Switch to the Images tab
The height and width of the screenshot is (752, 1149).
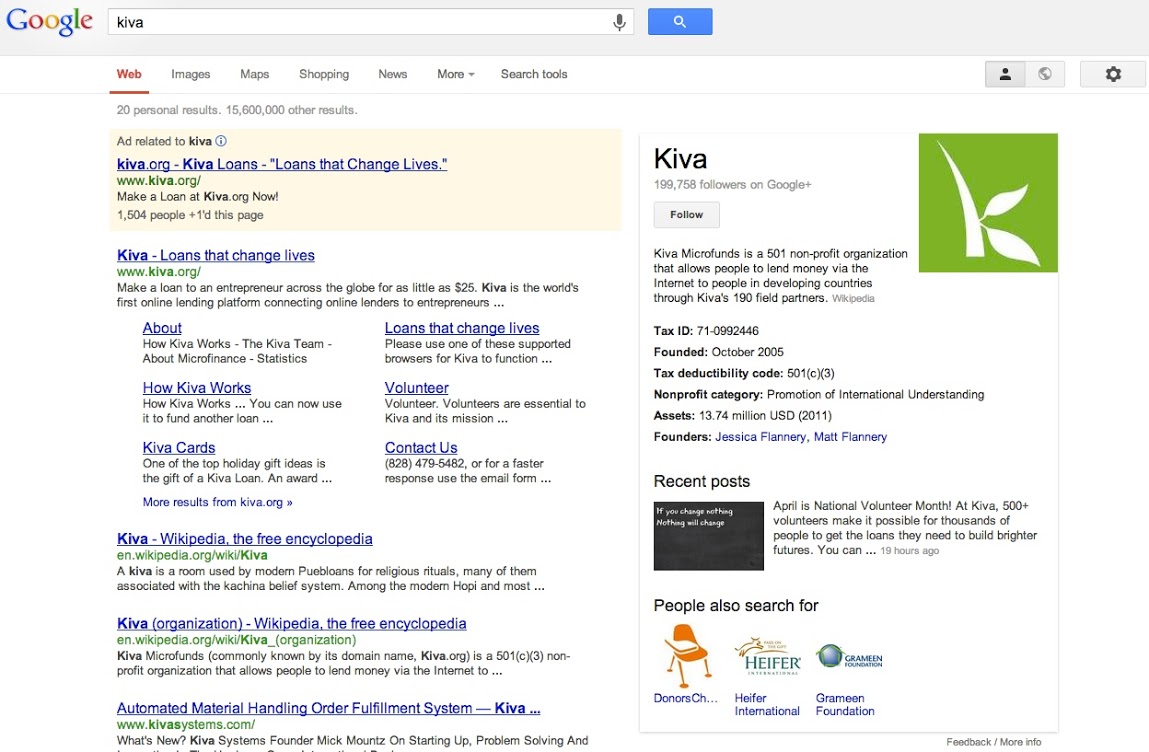coord(191,74)
